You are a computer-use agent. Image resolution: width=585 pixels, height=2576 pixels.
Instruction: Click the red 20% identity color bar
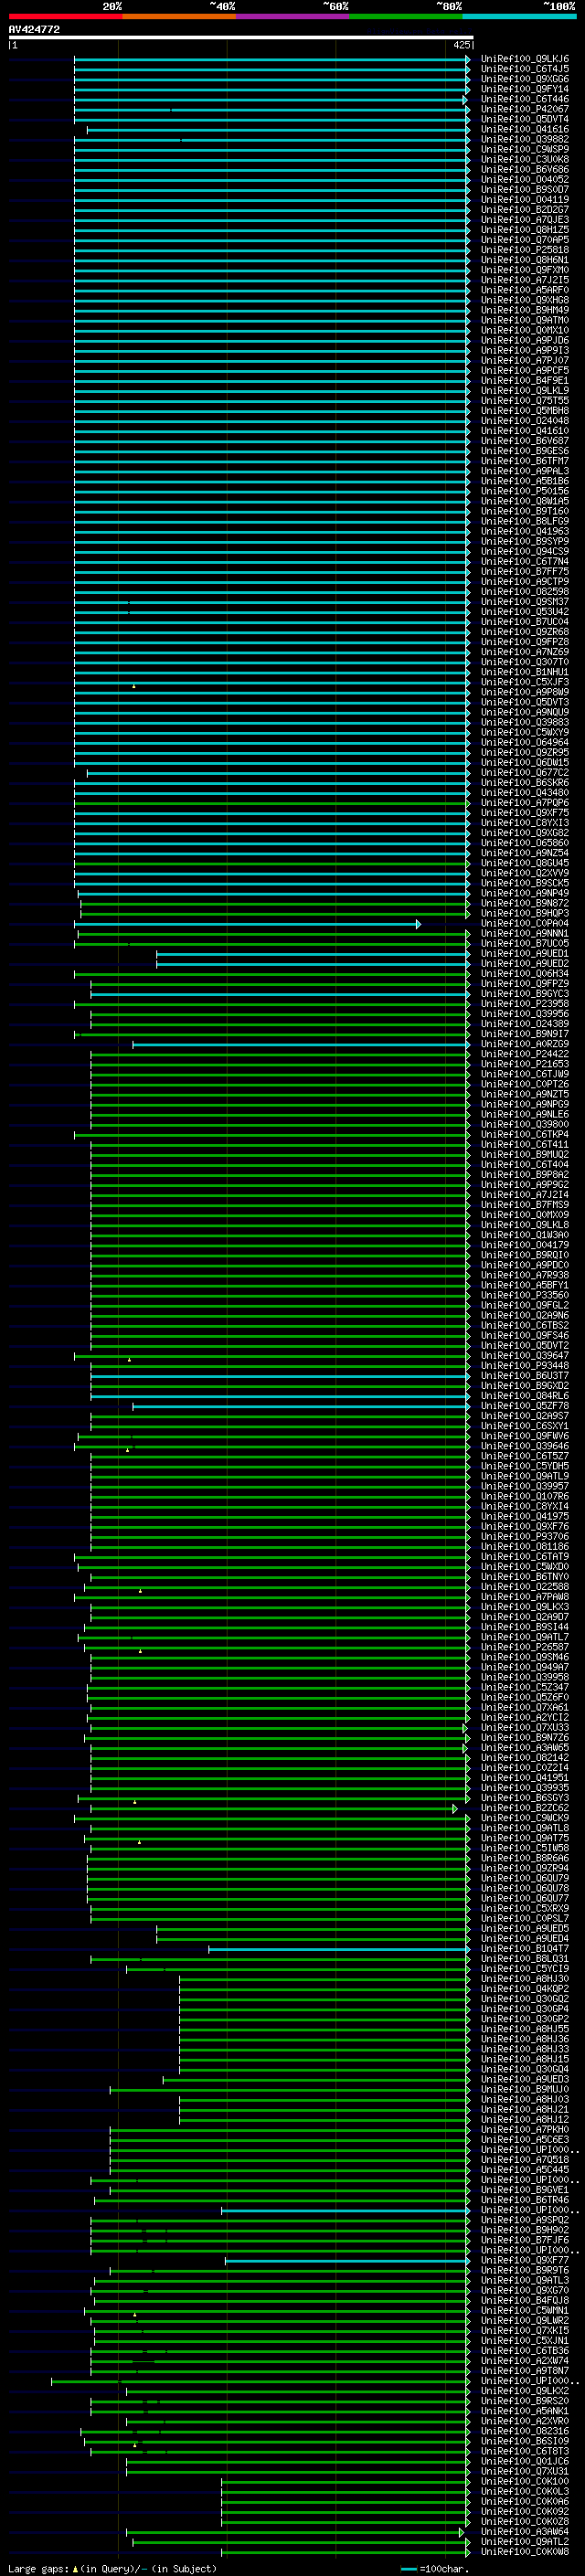(65, 16)
